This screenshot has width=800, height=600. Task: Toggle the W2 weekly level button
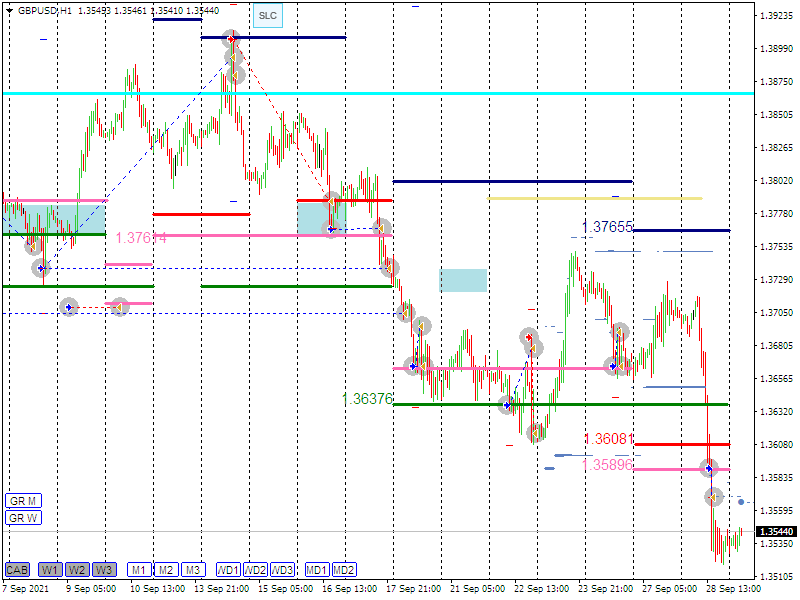(x=77, y=569)
